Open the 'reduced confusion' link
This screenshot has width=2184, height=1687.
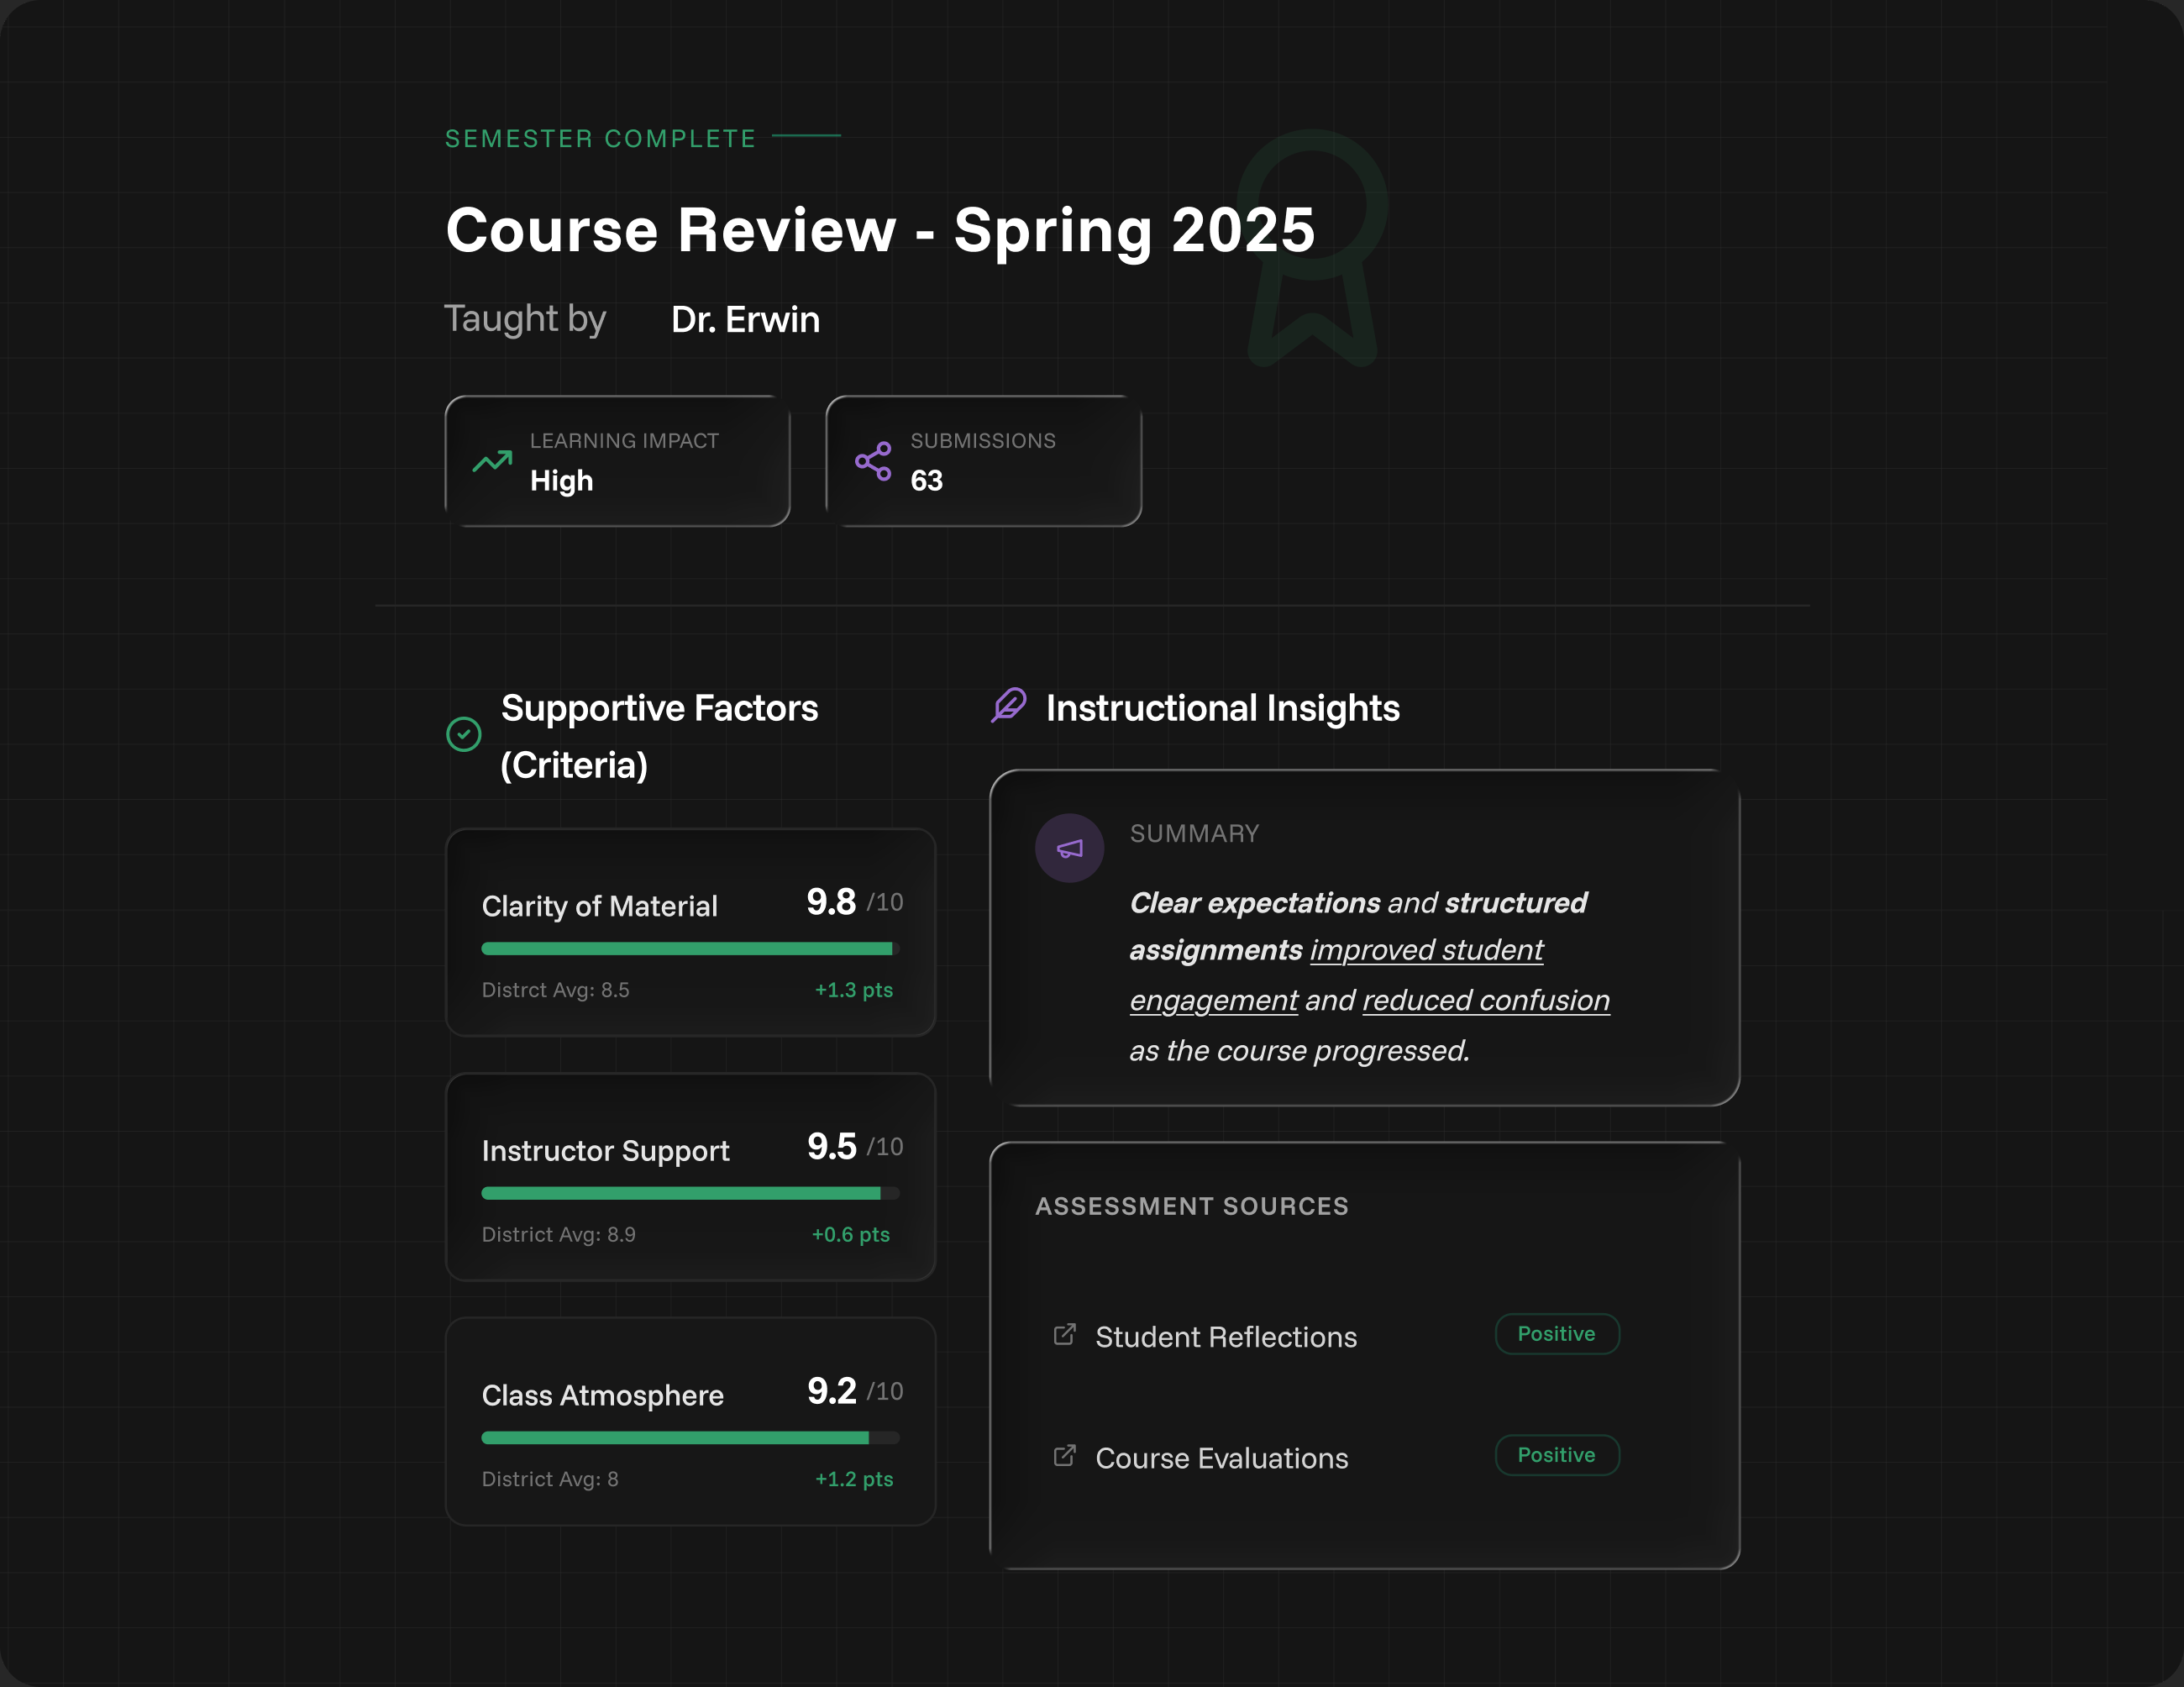click(x=1485, y=1001)
